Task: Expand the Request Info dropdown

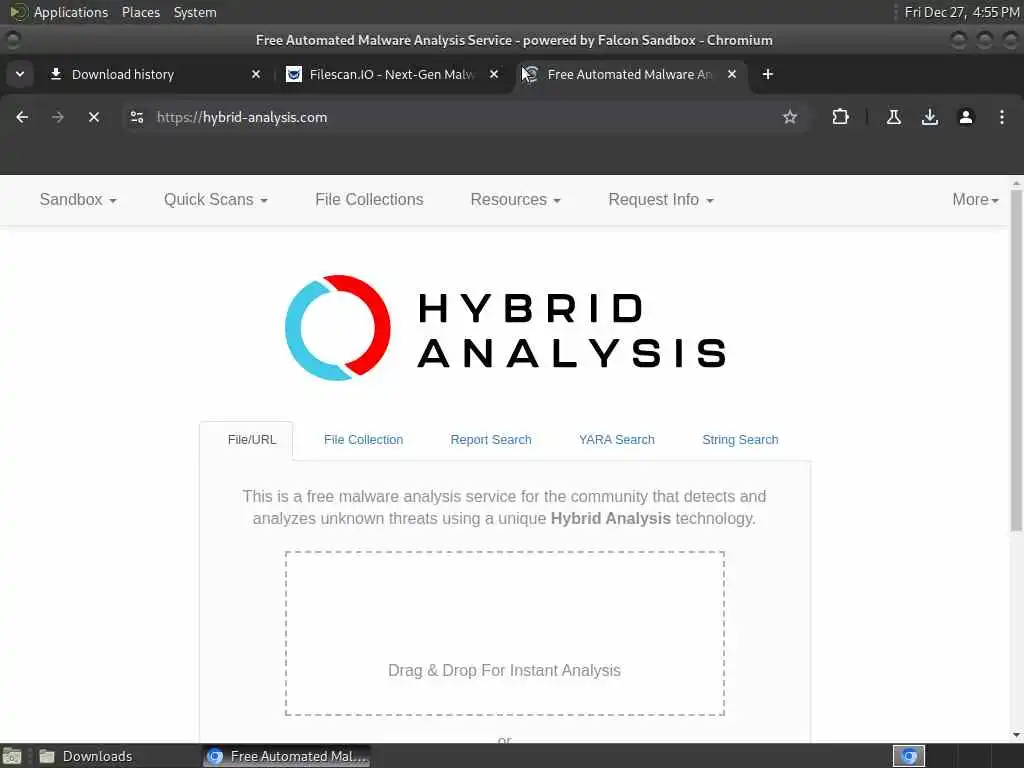Action: pos(660,200)
